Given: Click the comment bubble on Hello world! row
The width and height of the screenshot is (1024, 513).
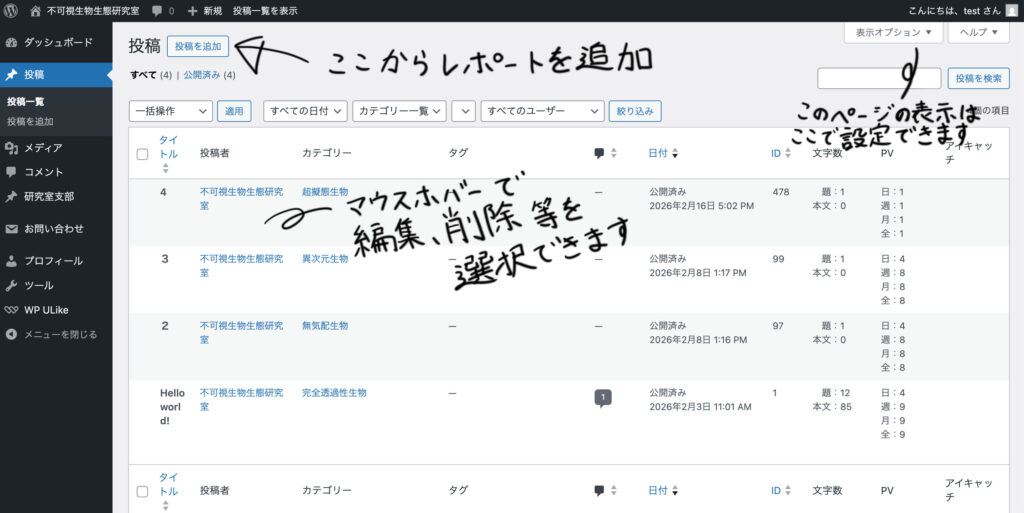Looking at the screenshot, I should coord(601,398).
